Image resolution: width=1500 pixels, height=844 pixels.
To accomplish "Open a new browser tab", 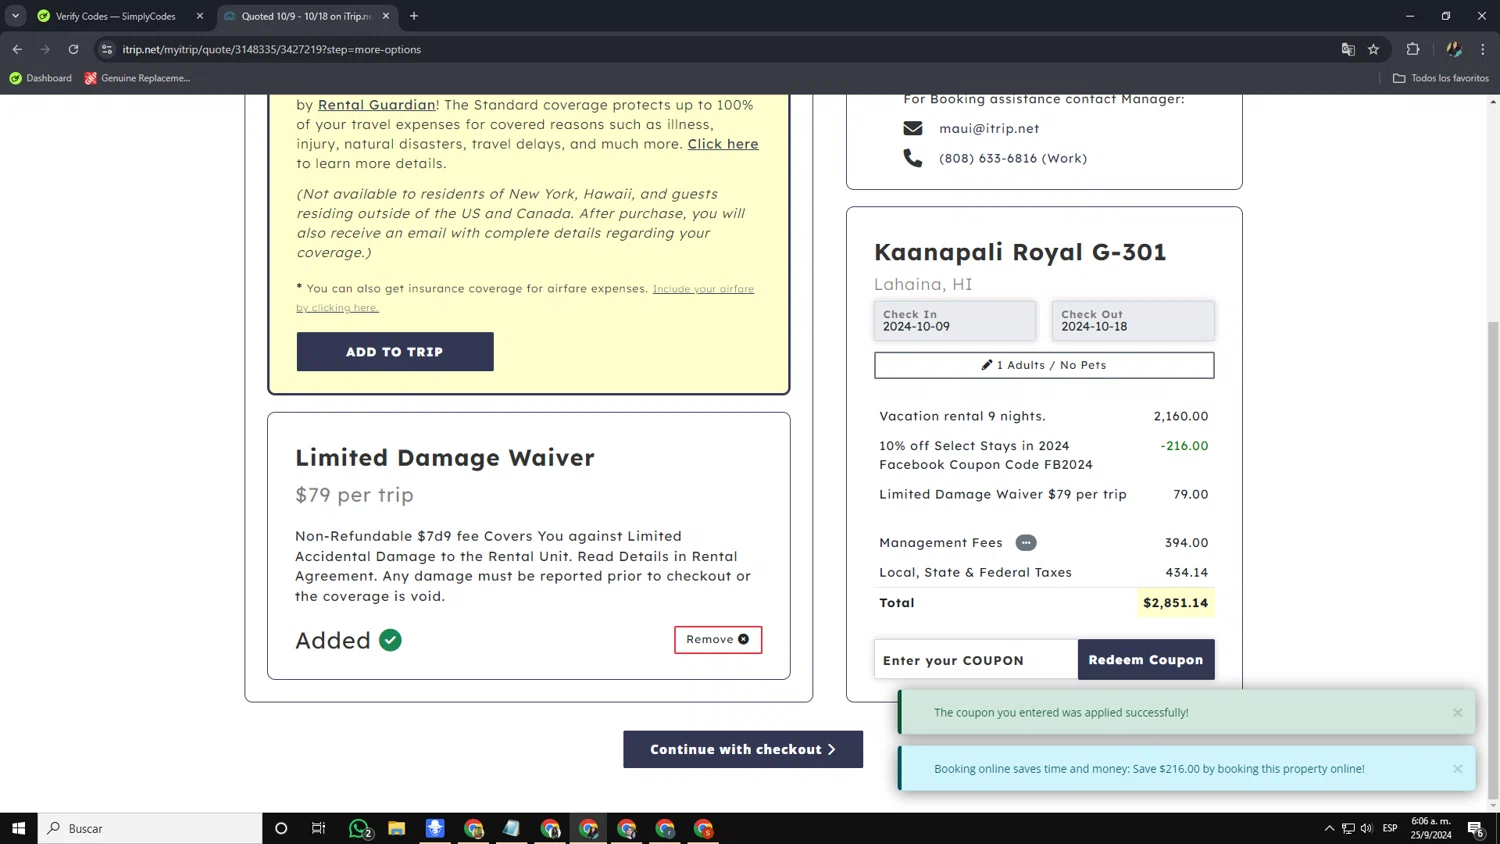I will [414, 16].
